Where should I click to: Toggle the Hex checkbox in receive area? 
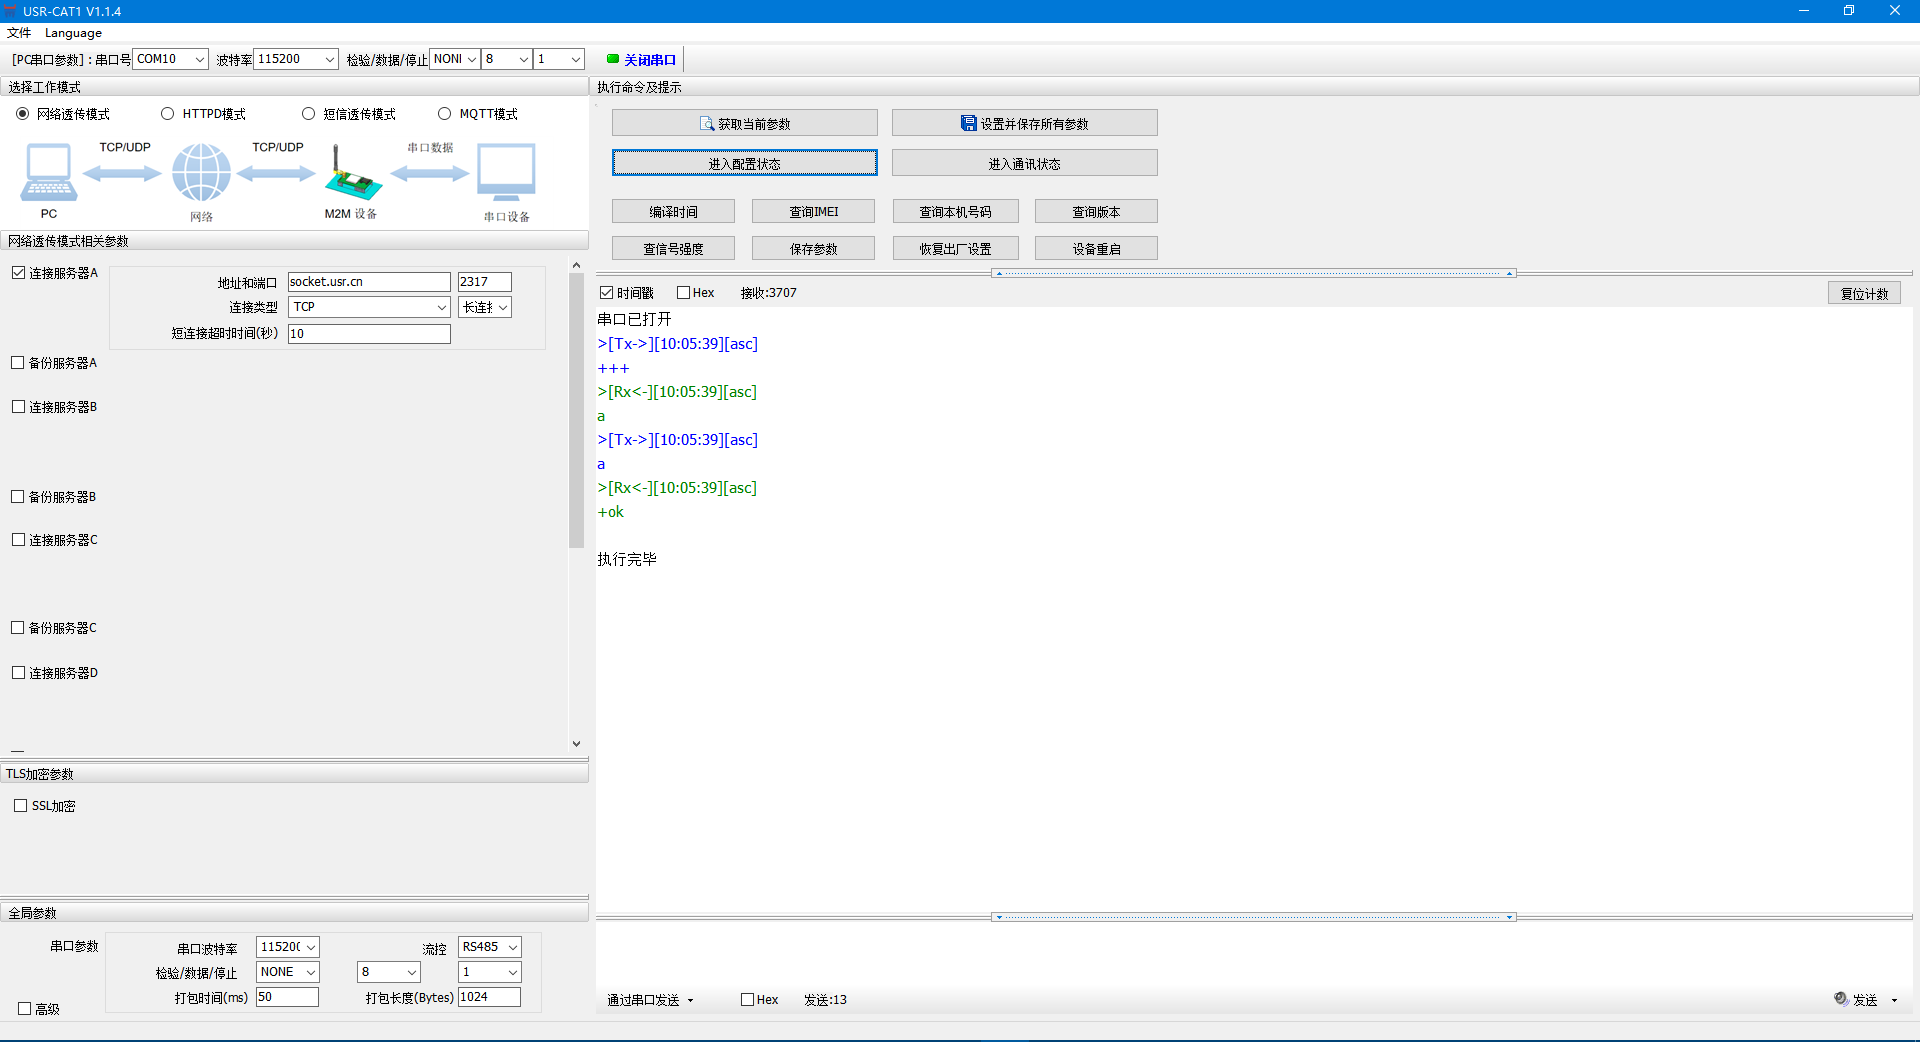684,293
